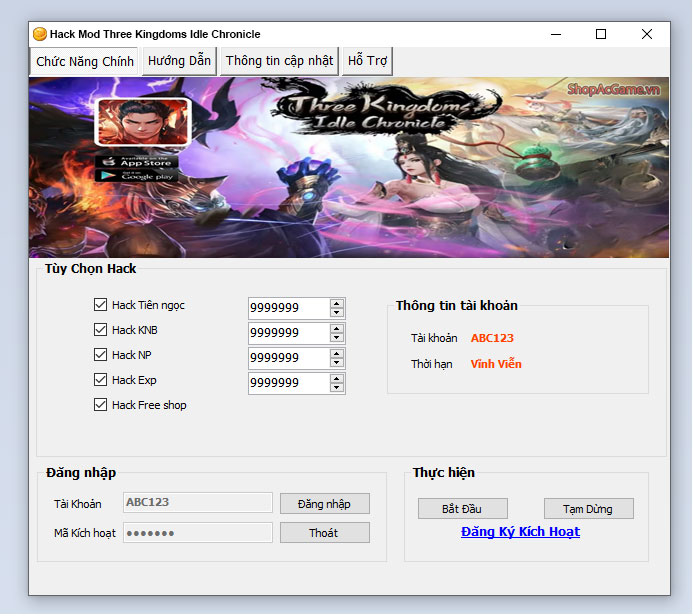Click the Google Play badge in the banner
Viewport: 693px width, 616px height.
(137, 176)
